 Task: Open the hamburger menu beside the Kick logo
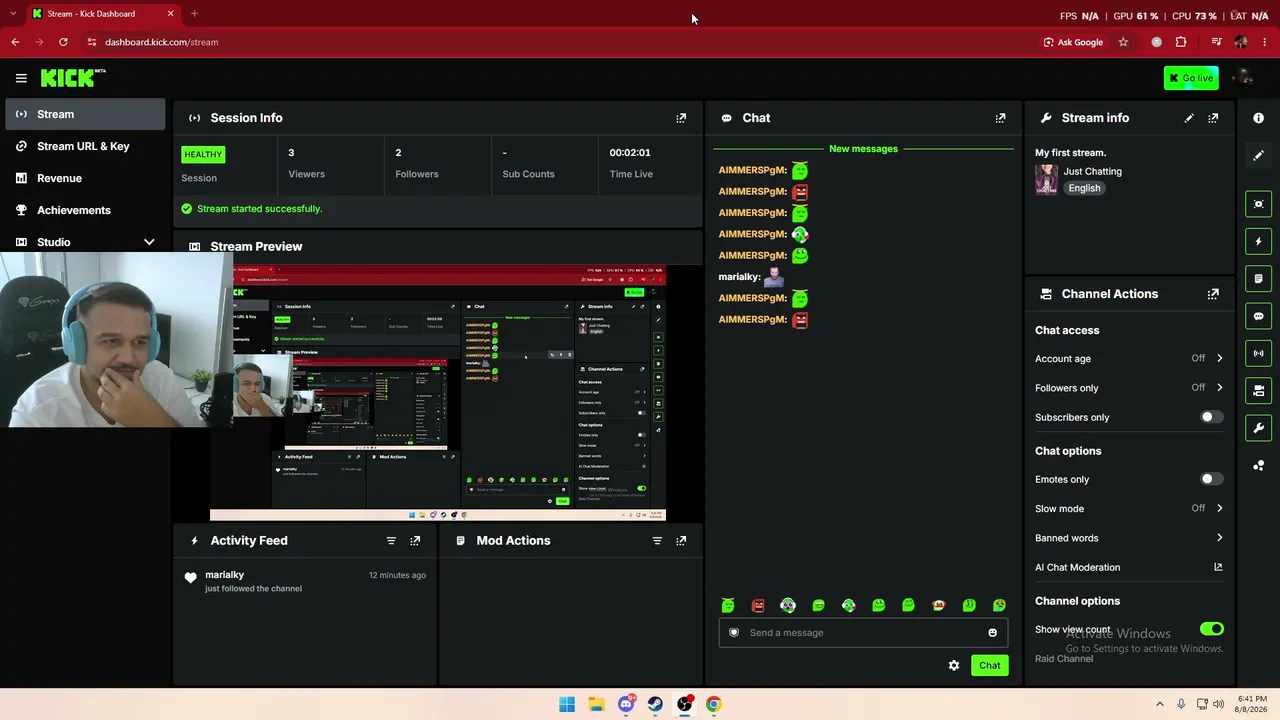tap(21, 78)
